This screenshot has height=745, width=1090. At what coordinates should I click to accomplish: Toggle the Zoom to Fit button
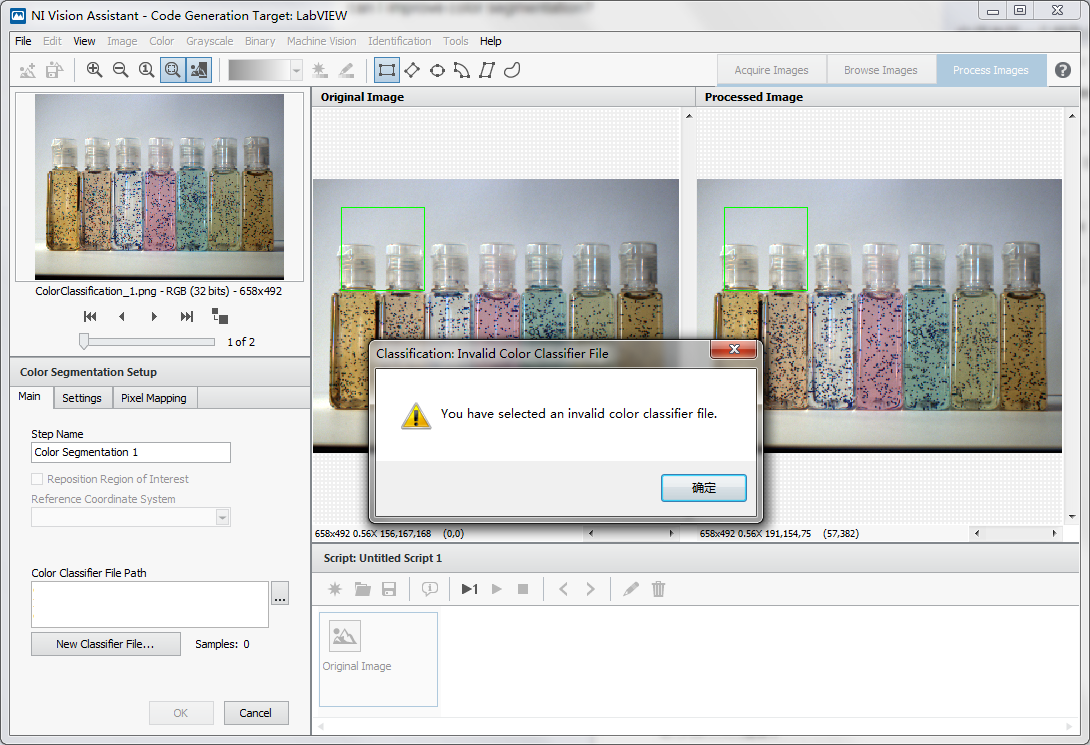(172, 70)
